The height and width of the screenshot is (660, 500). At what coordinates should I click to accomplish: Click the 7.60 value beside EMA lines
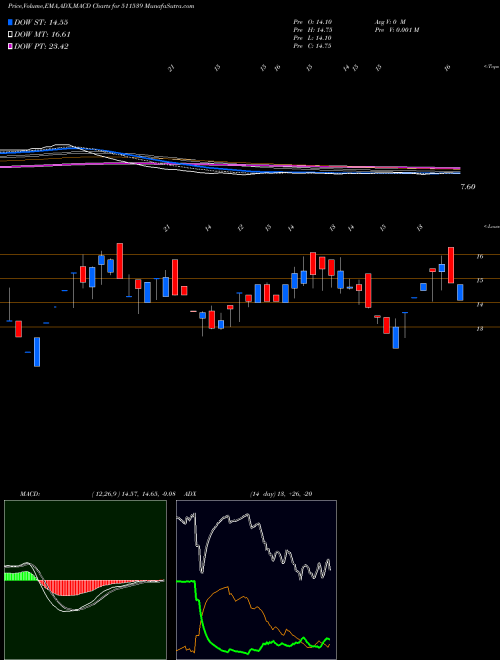[x=468, y=187]
